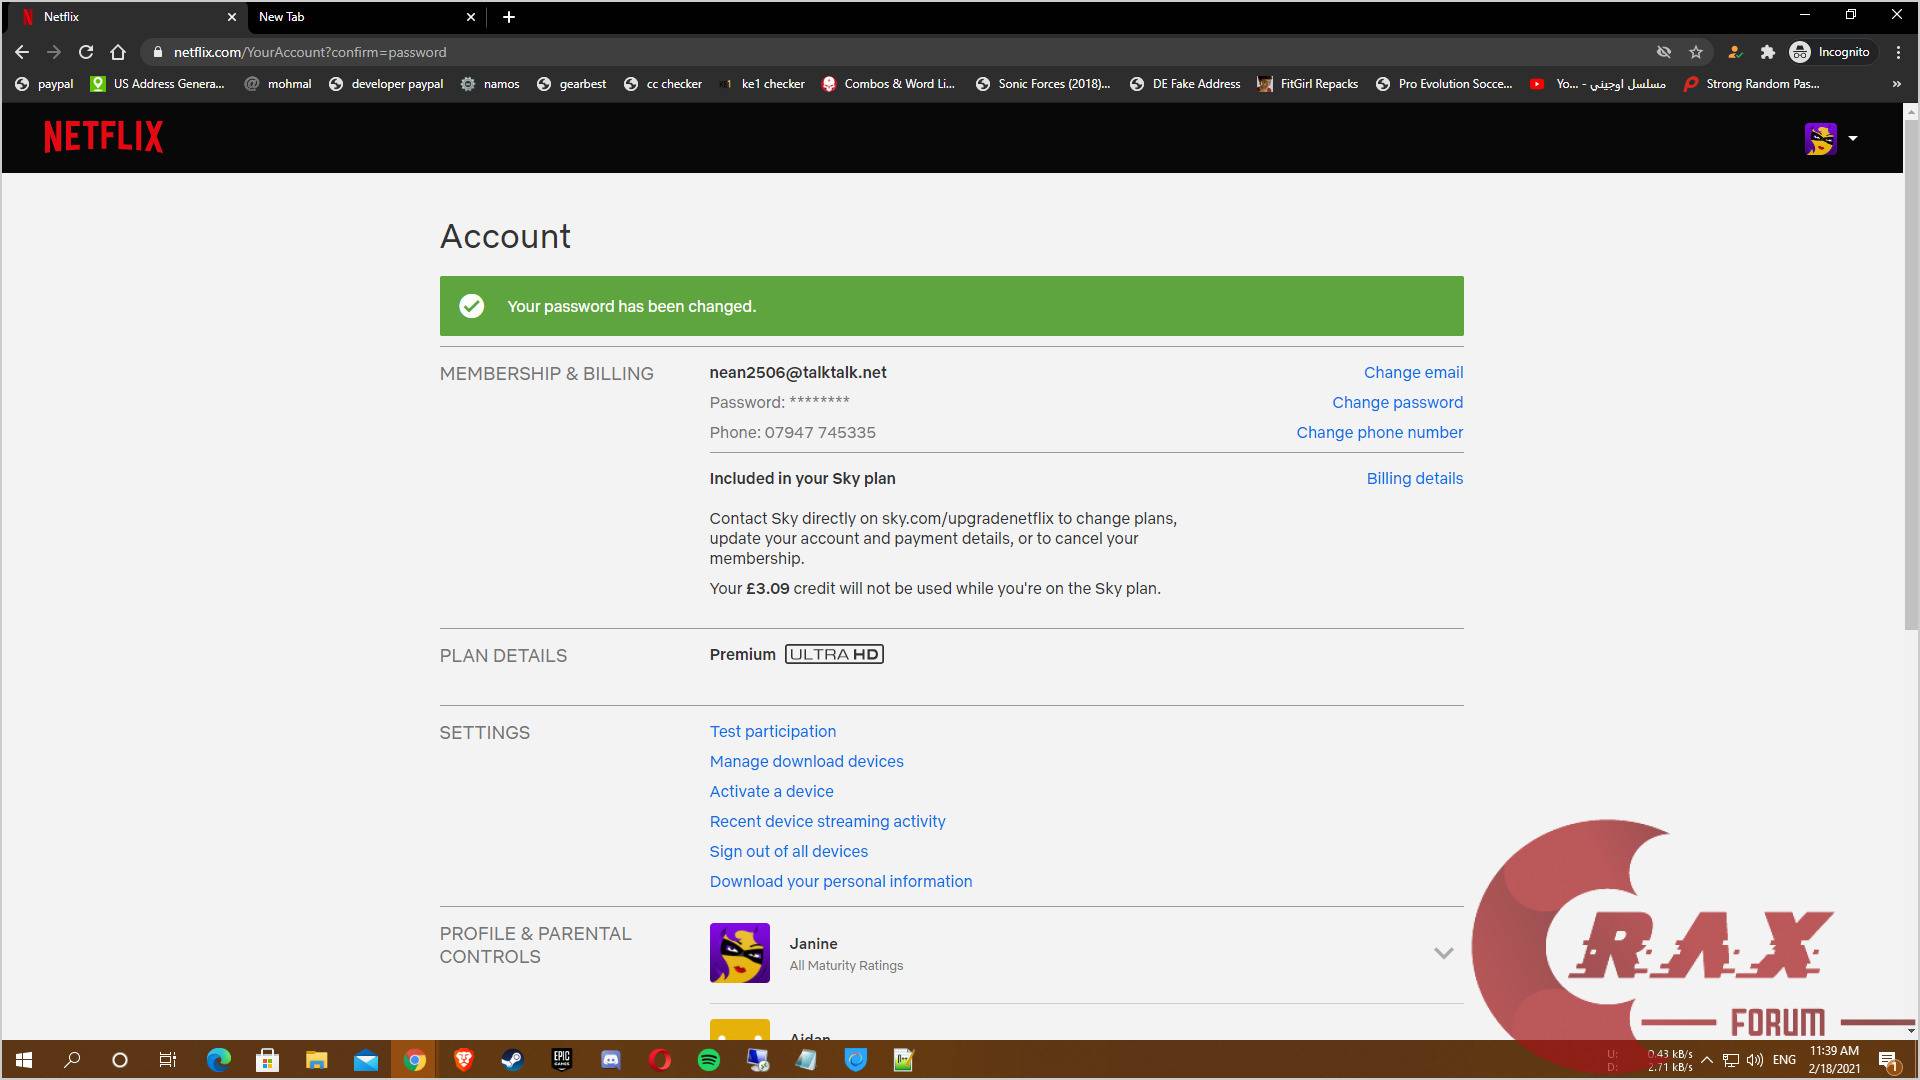Open Microsoft Edge from the taskbar

[218, 1060]
